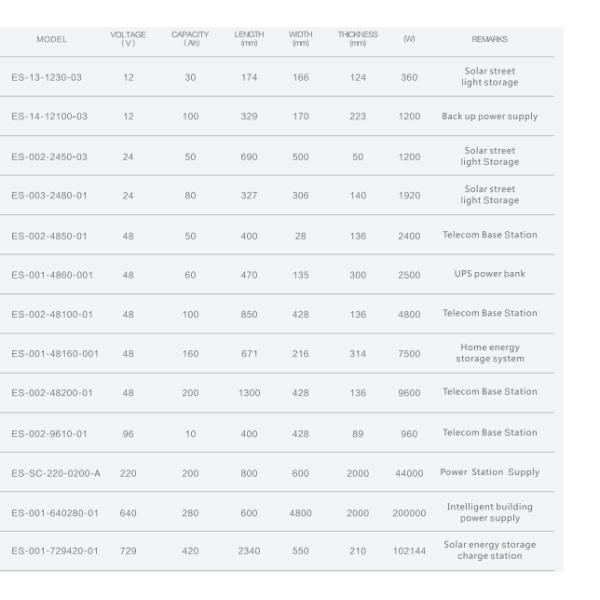Click the "Back up power supply" remark
This screenshot has height=600, width=600.
[490, 117]
